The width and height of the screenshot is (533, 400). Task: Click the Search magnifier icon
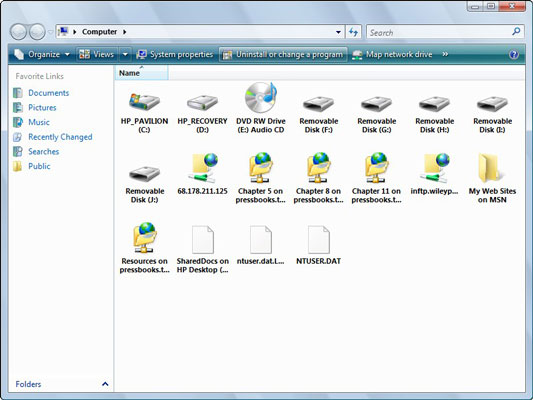pyautogui.click(x=516, y=32)
